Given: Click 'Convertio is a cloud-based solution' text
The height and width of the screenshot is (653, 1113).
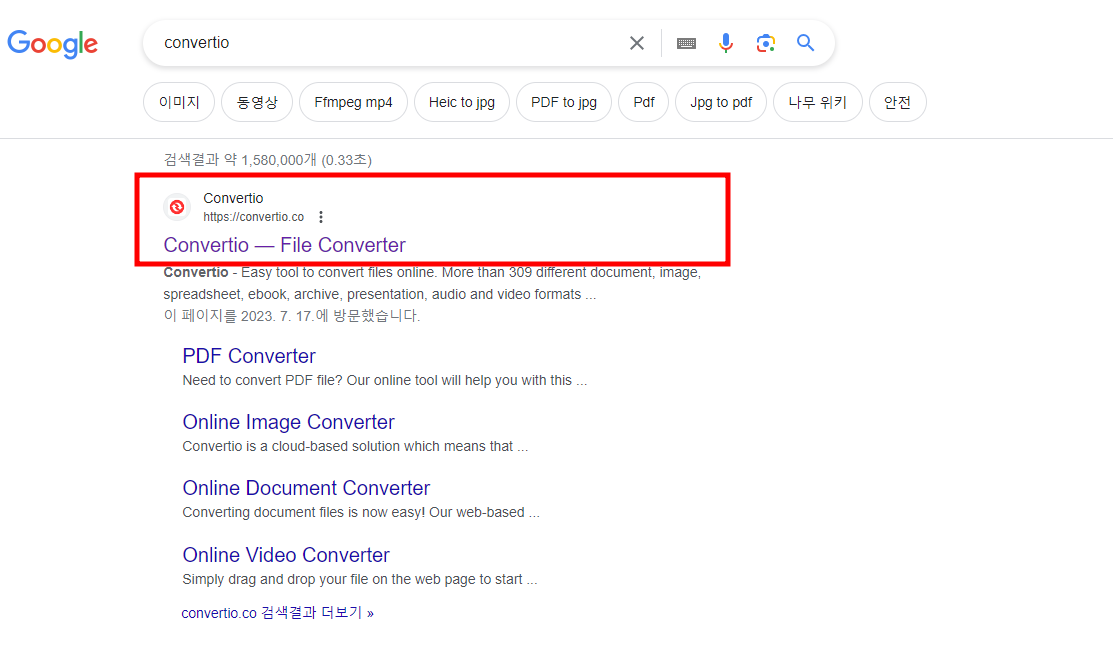Looking at the screenshot, I should (x=355, y=446).
